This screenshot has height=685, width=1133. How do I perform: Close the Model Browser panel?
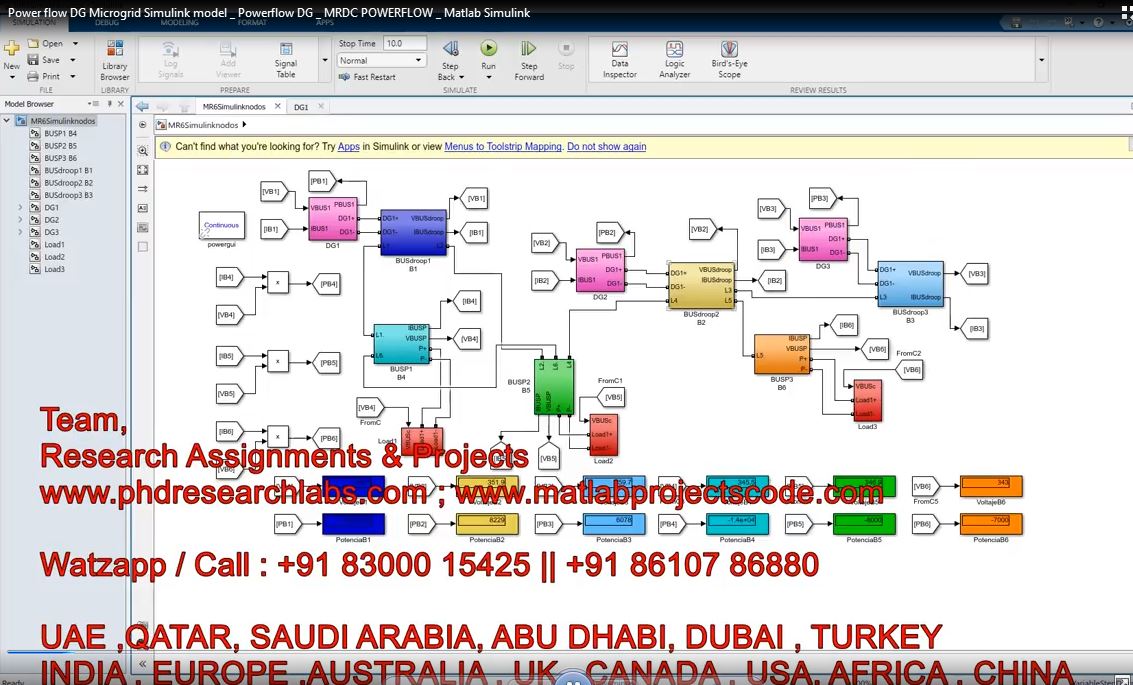pos(121,103)
